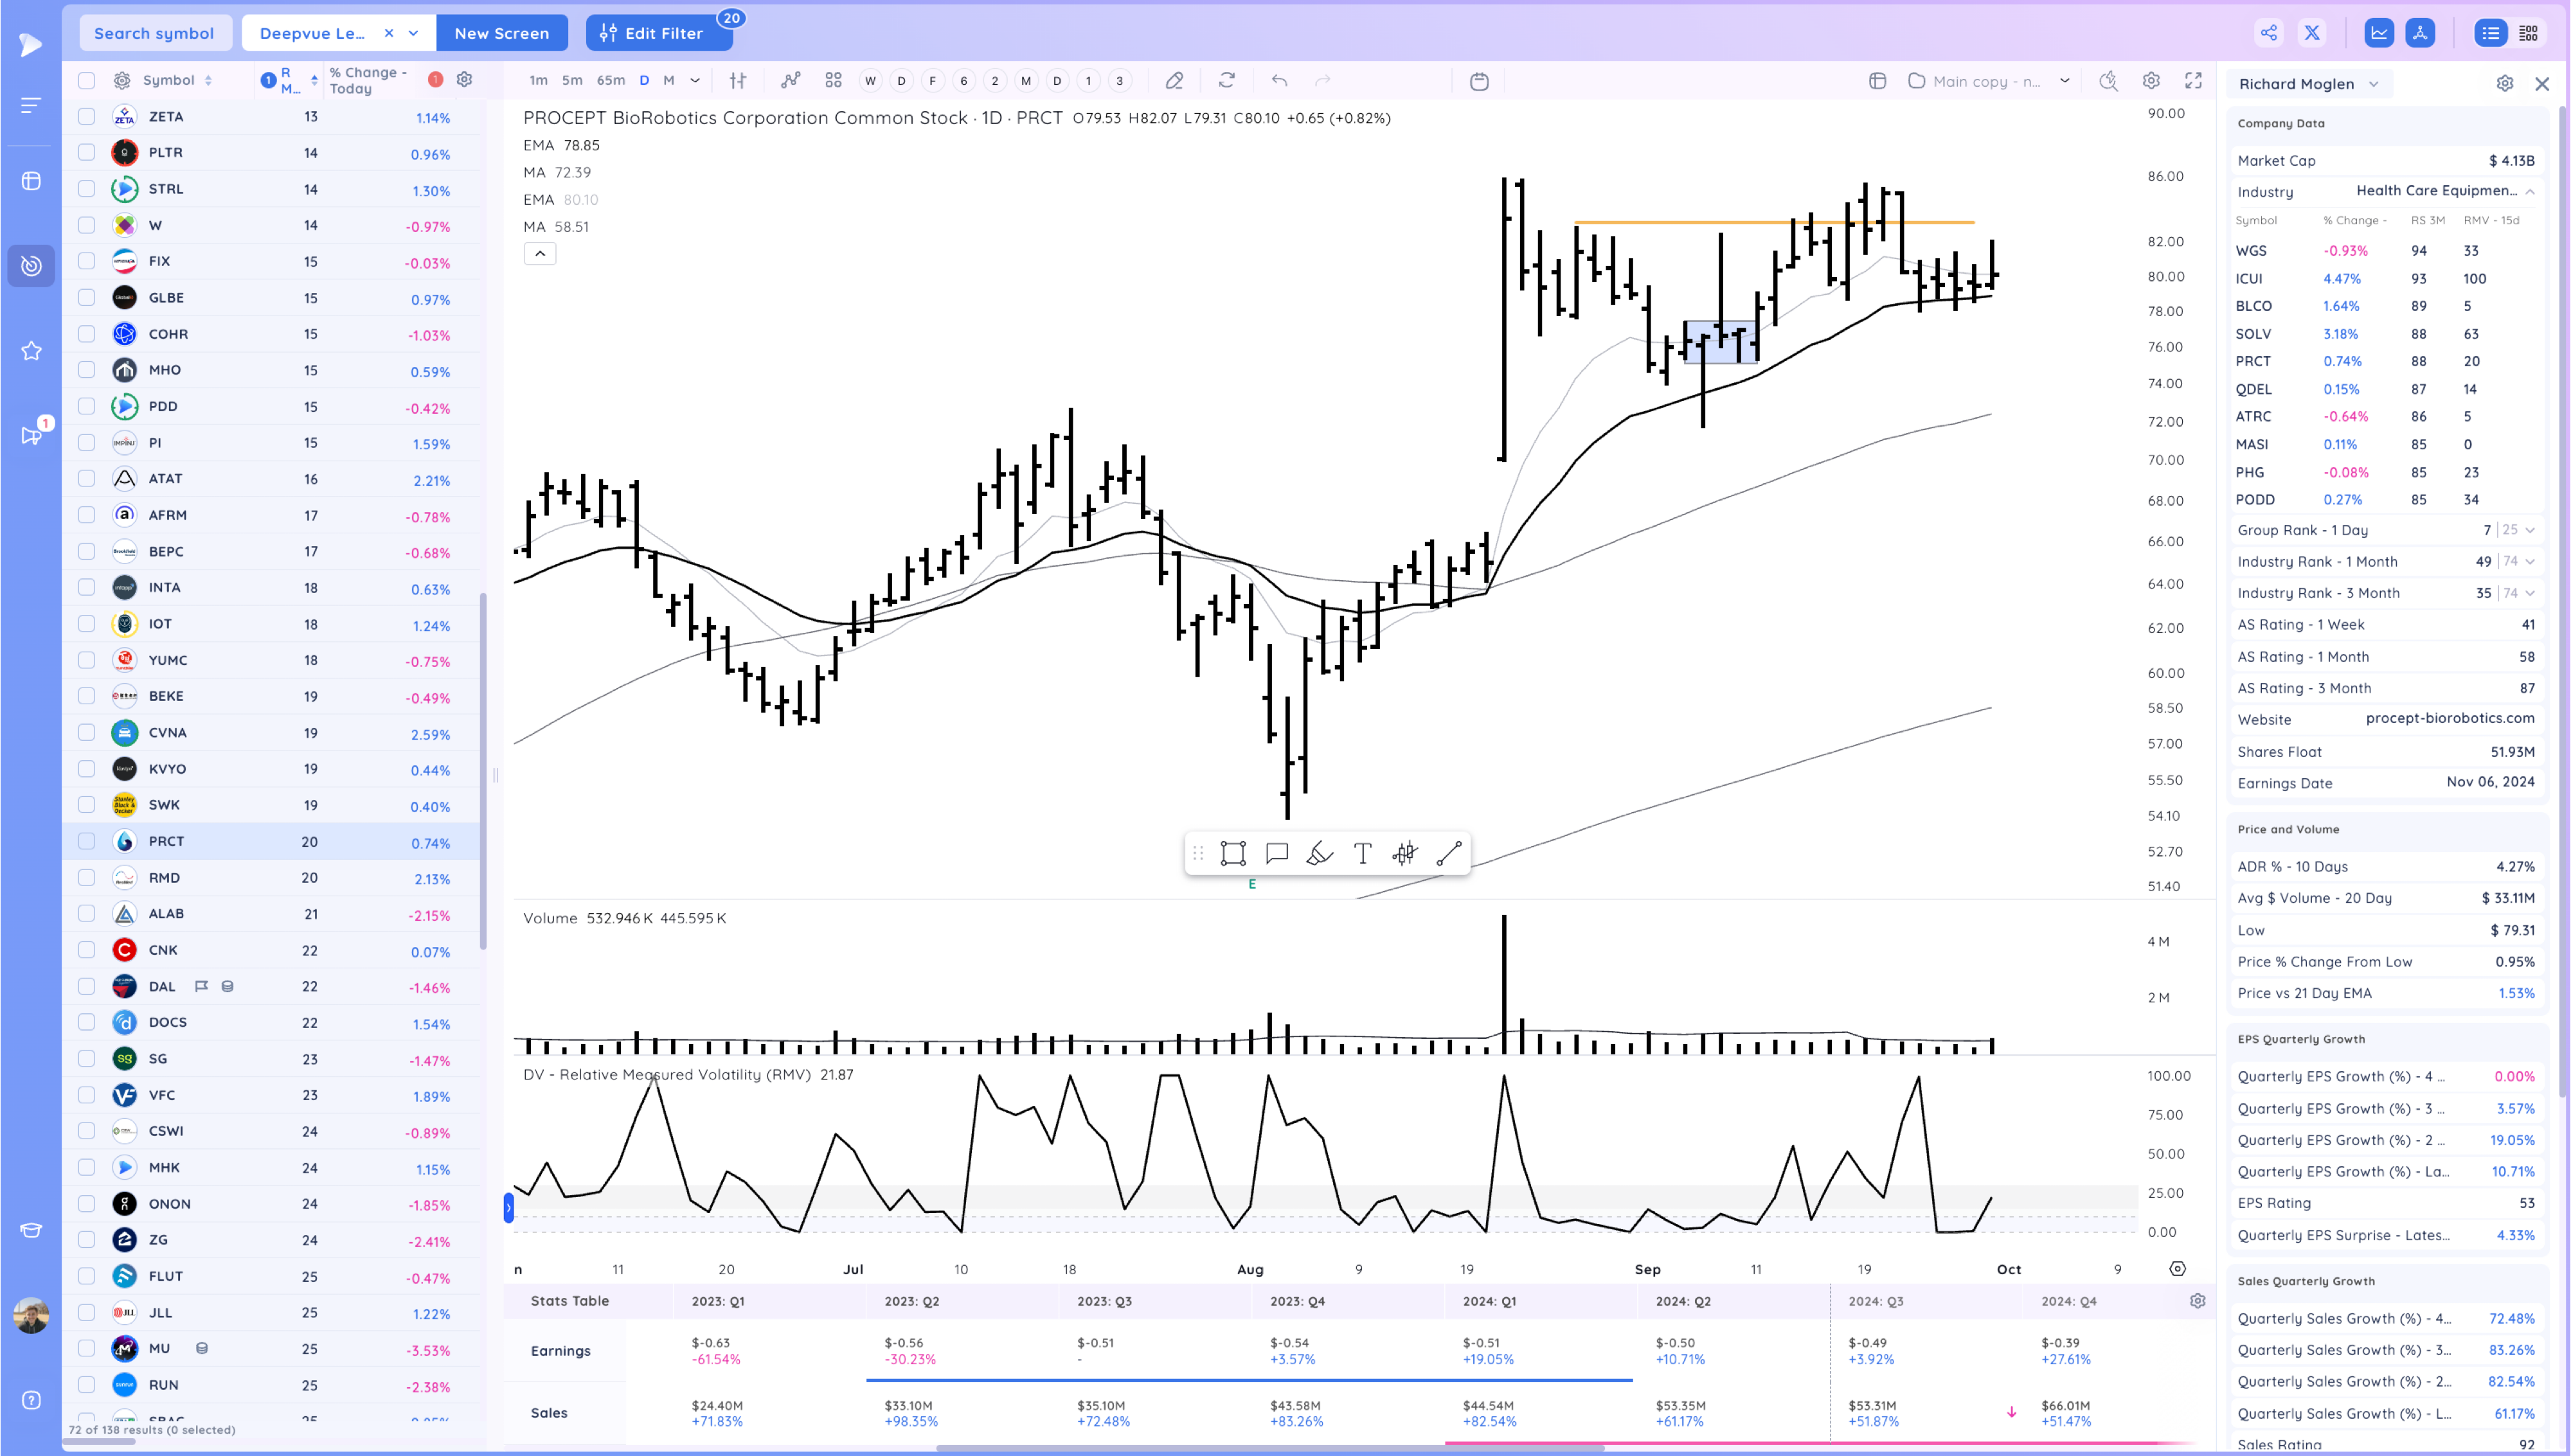Select the M monthly timeframe
This screenshot has height=1456, width=2571.
669,80
